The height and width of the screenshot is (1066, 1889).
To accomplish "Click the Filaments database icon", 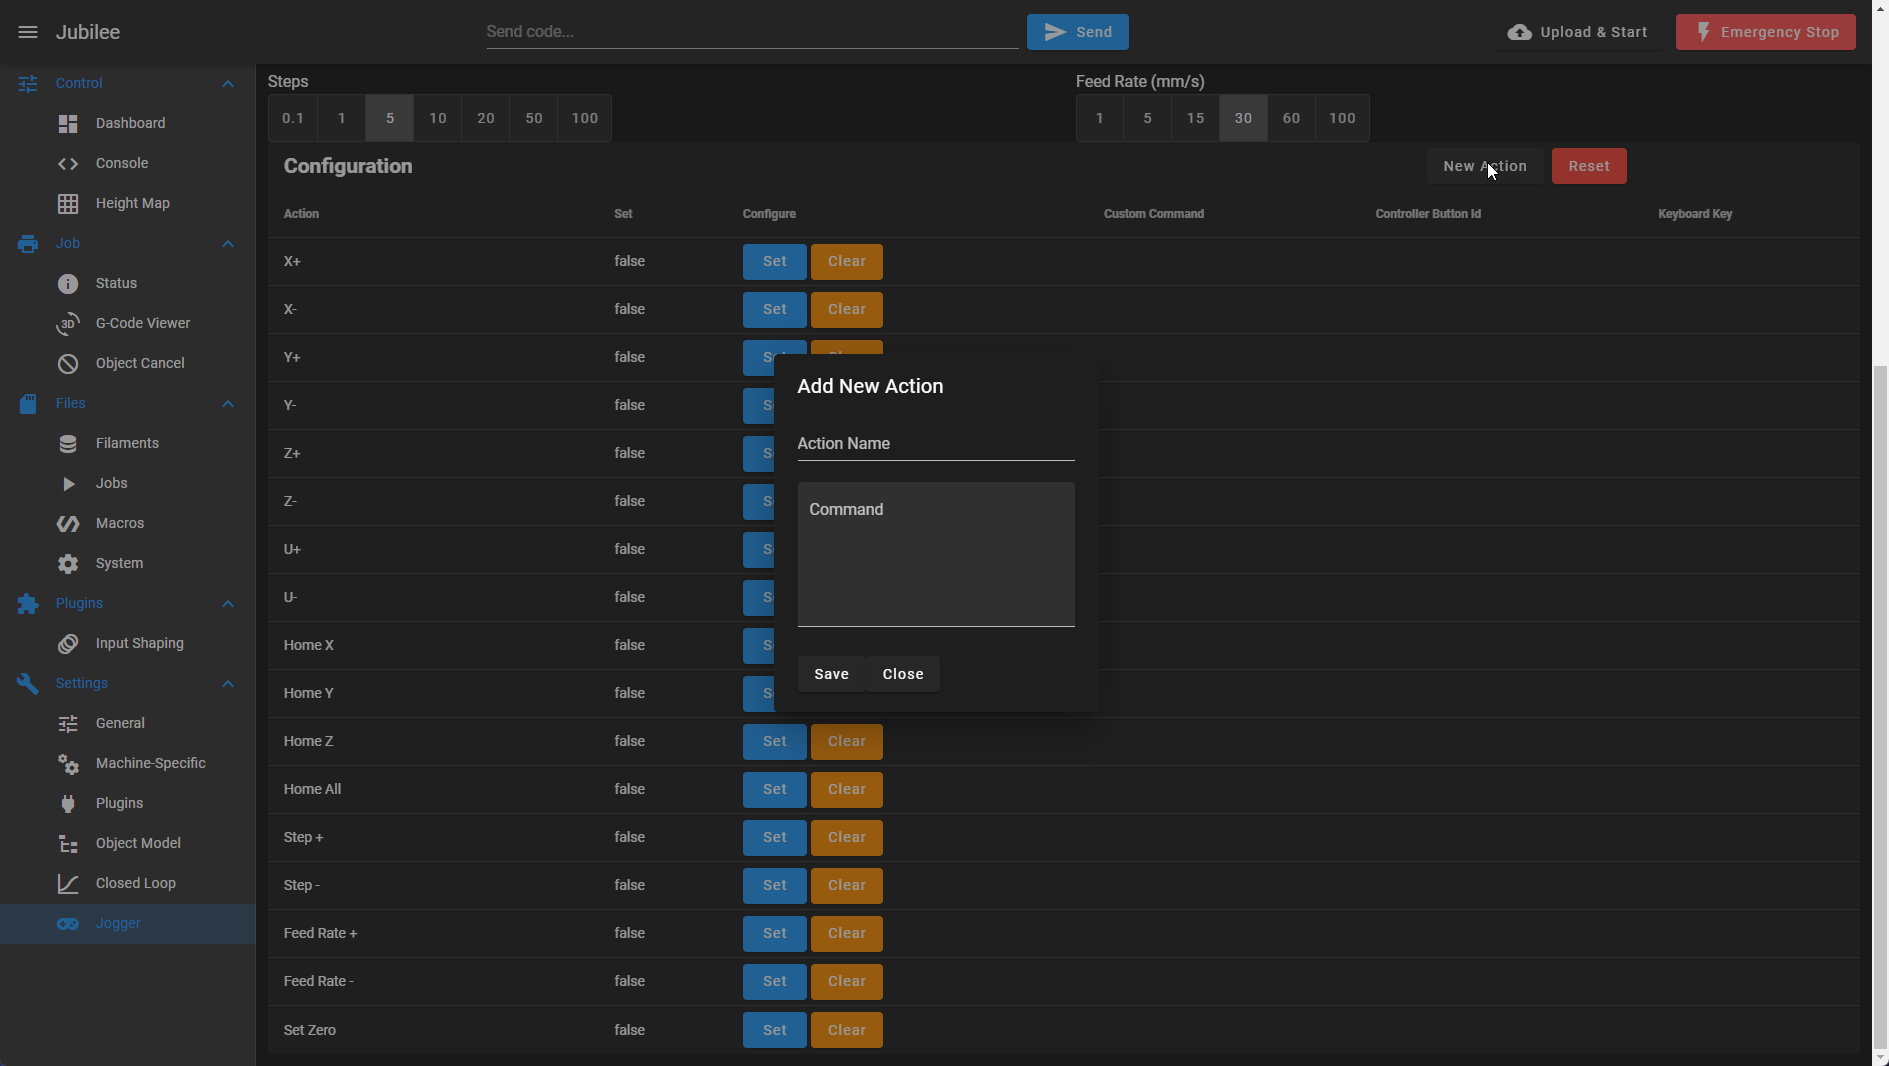I will coord(68,443).
